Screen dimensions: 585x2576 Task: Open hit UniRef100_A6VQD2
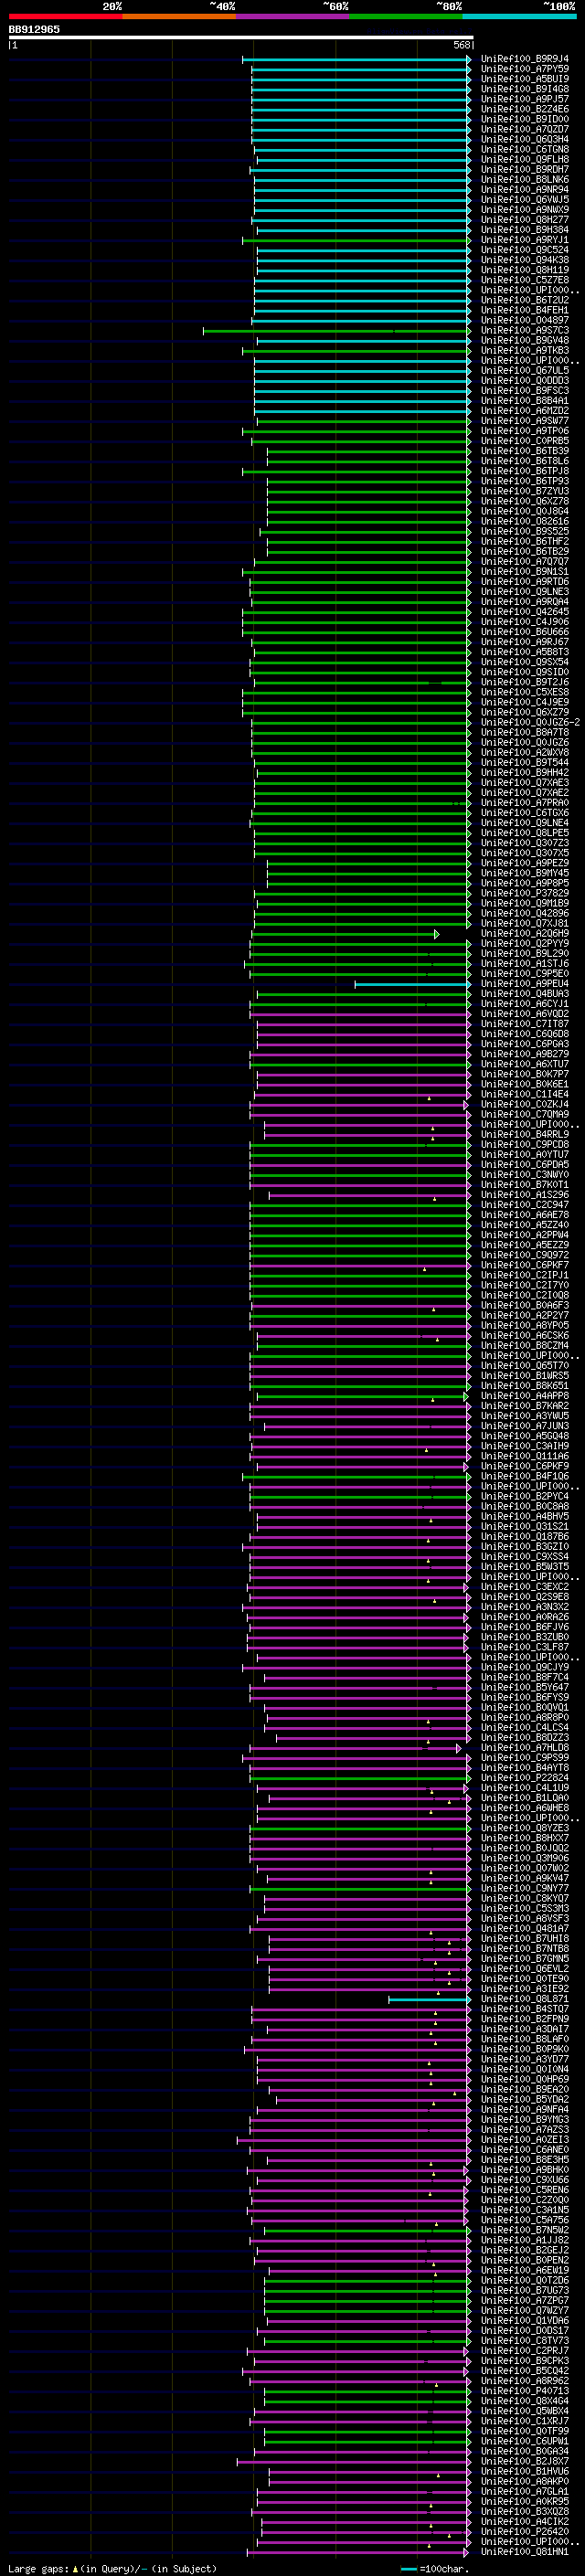[524, 1014]
